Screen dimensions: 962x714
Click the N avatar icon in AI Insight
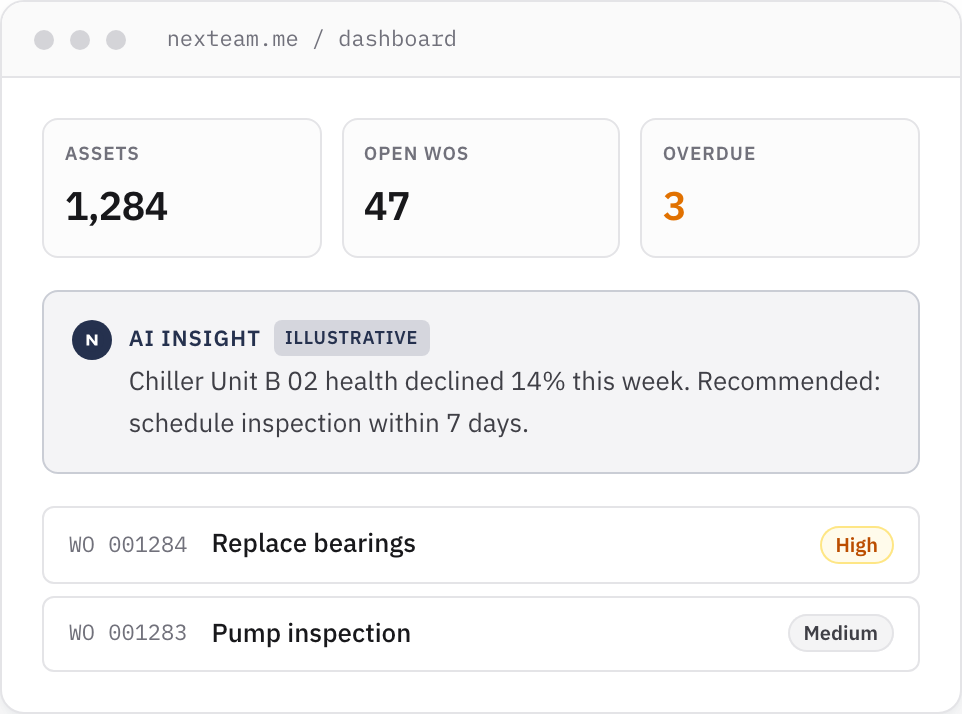(x=92, y=340)
